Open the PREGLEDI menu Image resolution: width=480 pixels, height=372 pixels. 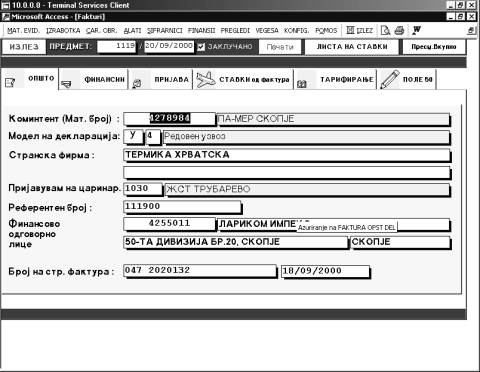(235, 31)
